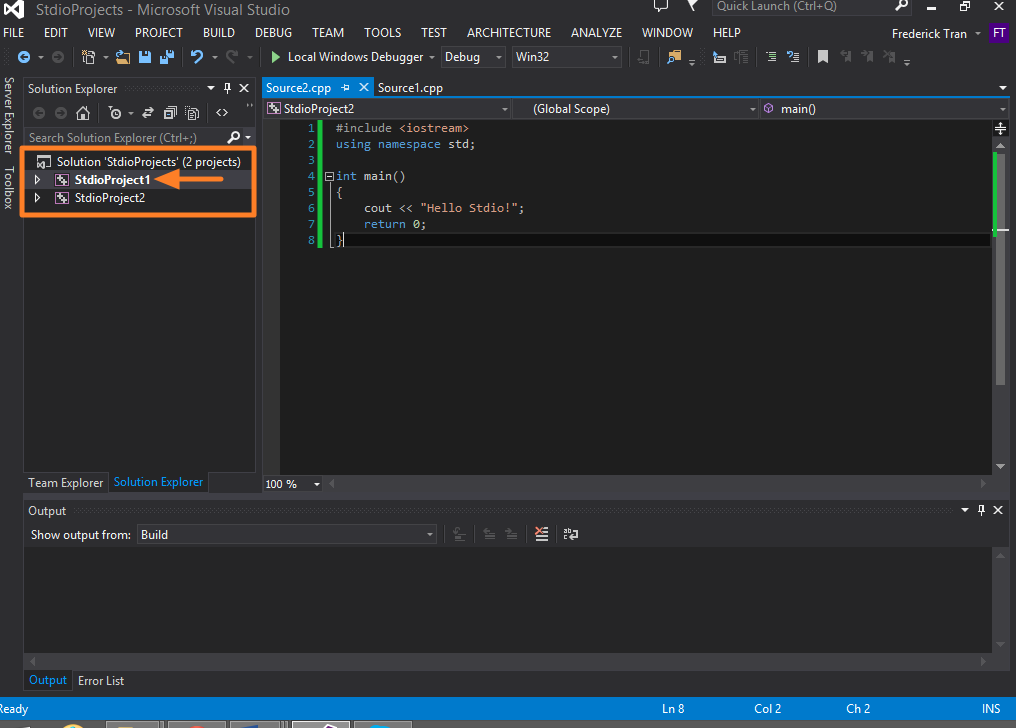Close the Source2.cpp tab

[364, 87]
